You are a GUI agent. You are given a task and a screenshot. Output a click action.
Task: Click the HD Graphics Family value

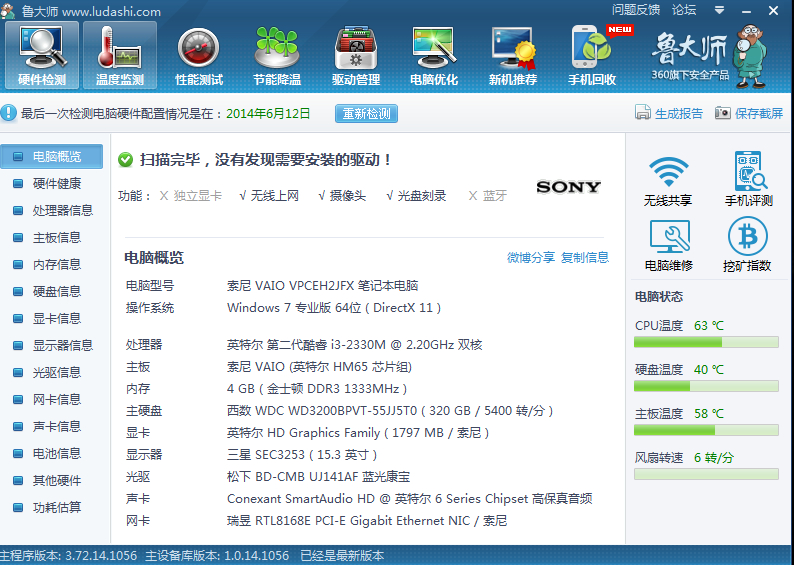(358, 433)
